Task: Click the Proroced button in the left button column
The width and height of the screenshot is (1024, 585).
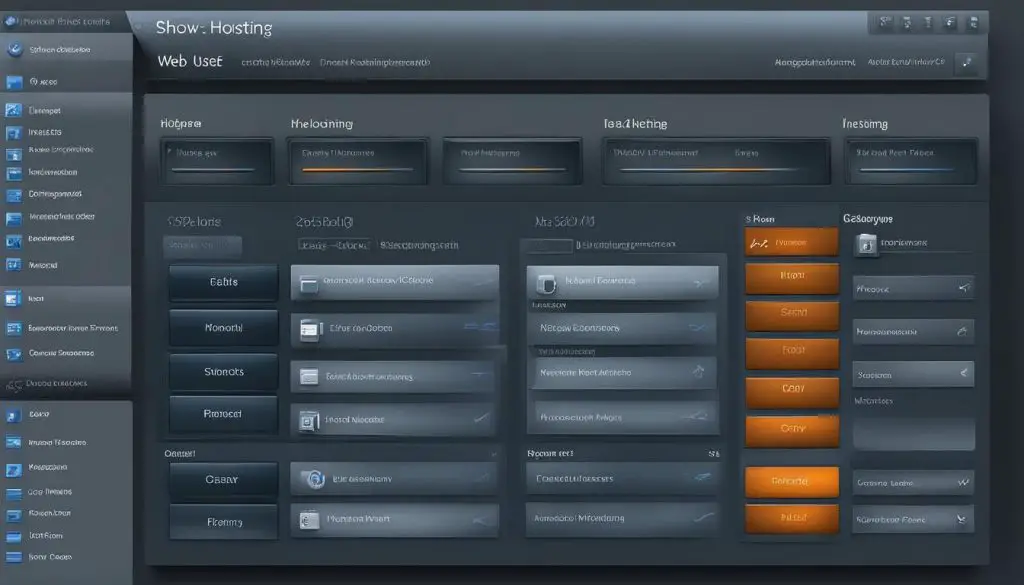Action: [222, 414]
